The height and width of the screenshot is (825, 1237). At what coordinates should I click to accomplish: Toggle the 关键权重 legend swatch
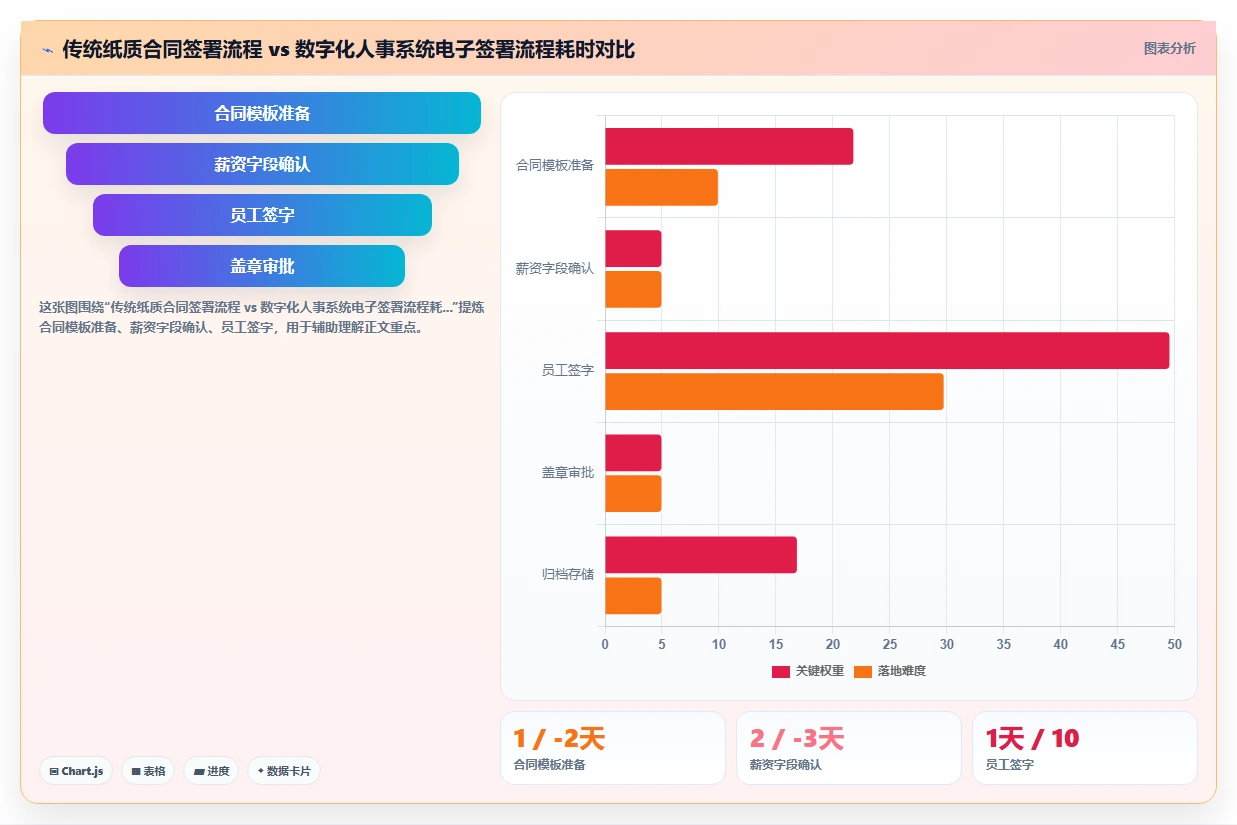pos(781,671)
